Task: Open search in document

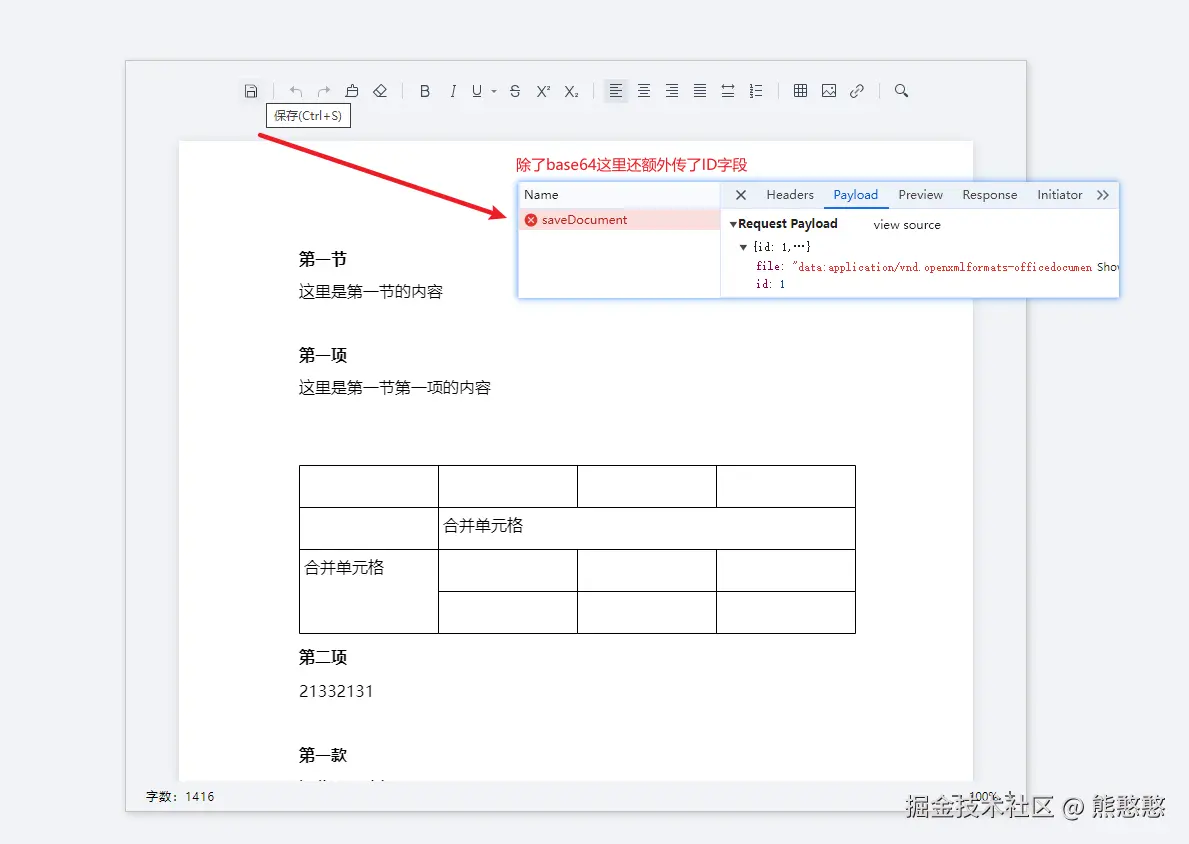Action: pyautogui.click(x=901, y=91)
